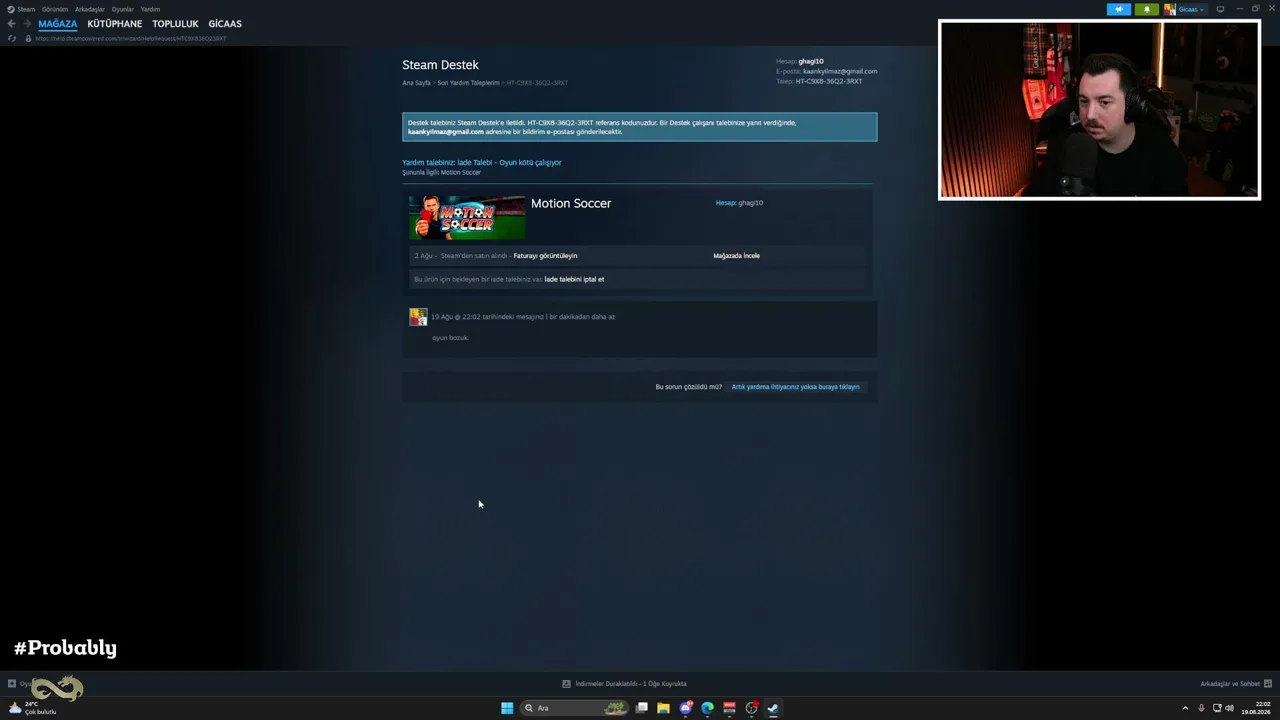Click the taskbar volume icon
The image size is (1280, 720).
click(x=1229, y=708)
